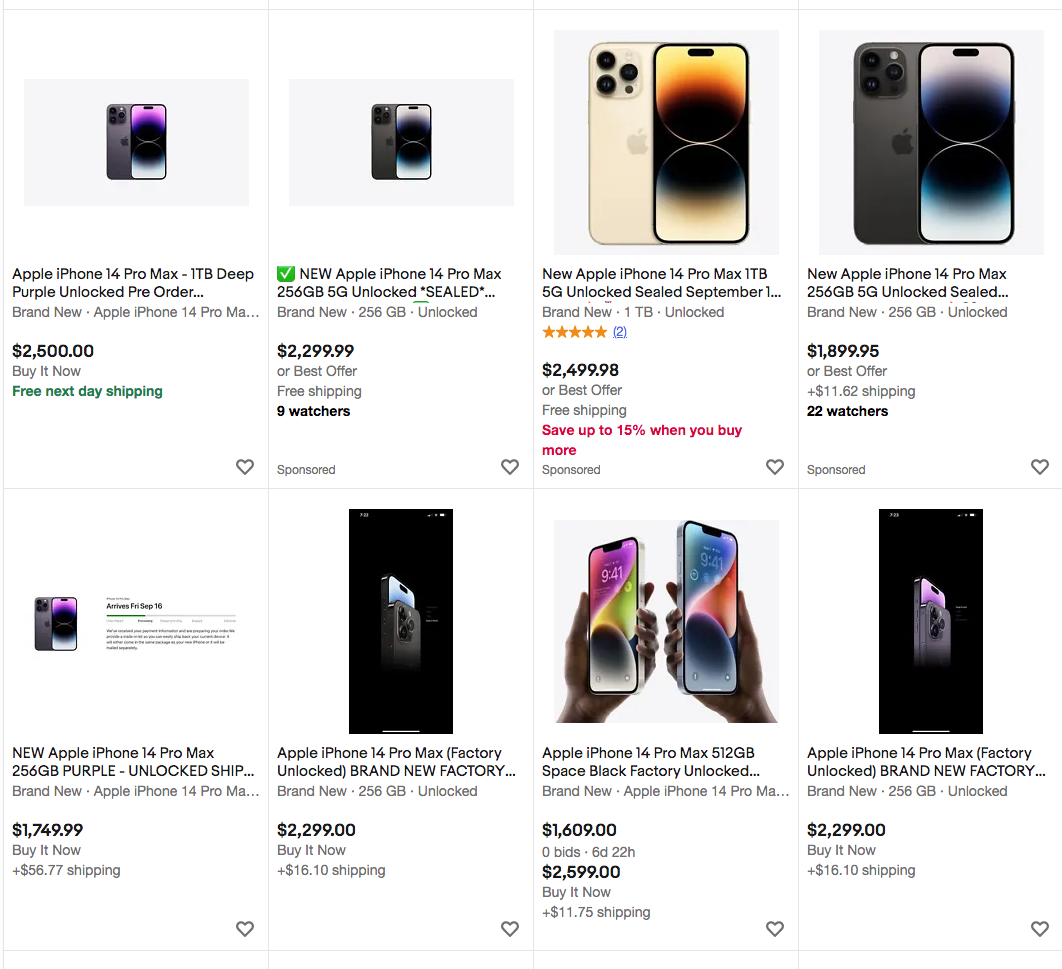1062x969 pixels.
Task: Click the 'Arrives Fri Sep 16' listing image
Action: [136, 621]
